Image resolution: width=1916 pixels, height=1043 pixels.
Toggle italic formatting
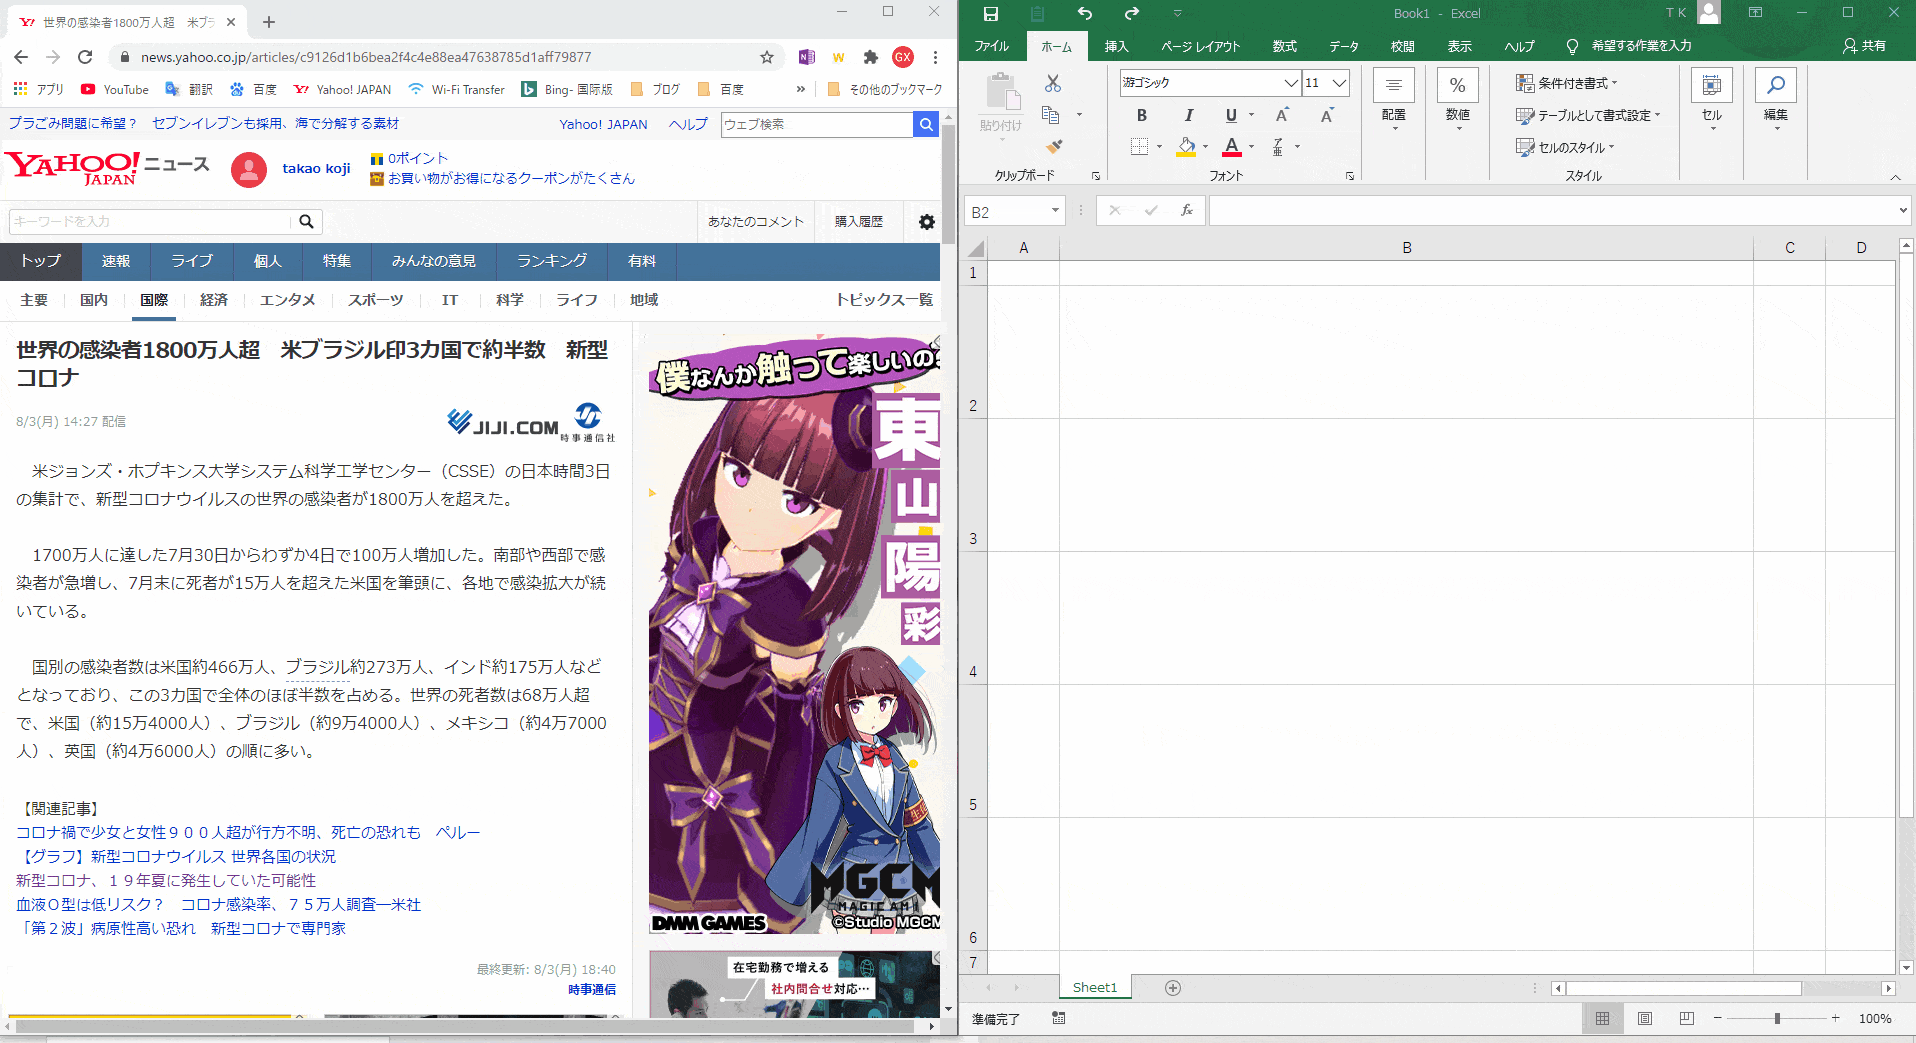click(1189, 115)
